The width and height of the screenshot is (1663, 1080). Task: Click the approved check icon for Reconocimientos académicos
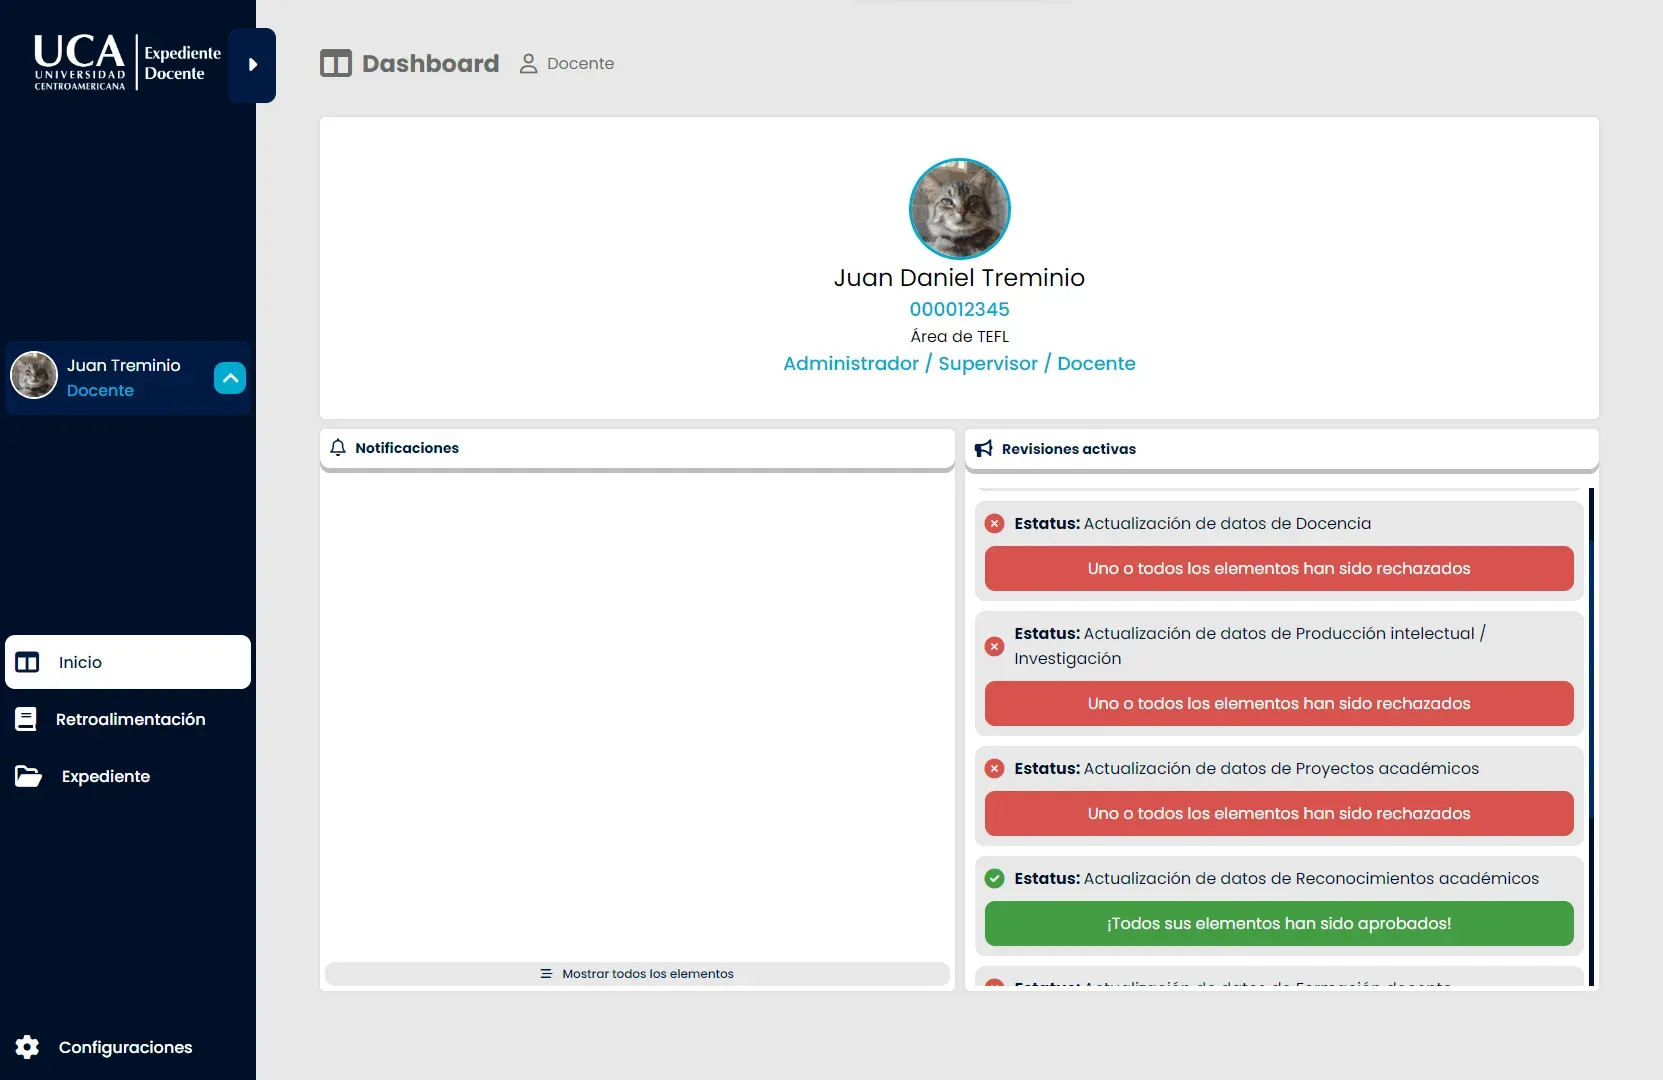point(994,878)
